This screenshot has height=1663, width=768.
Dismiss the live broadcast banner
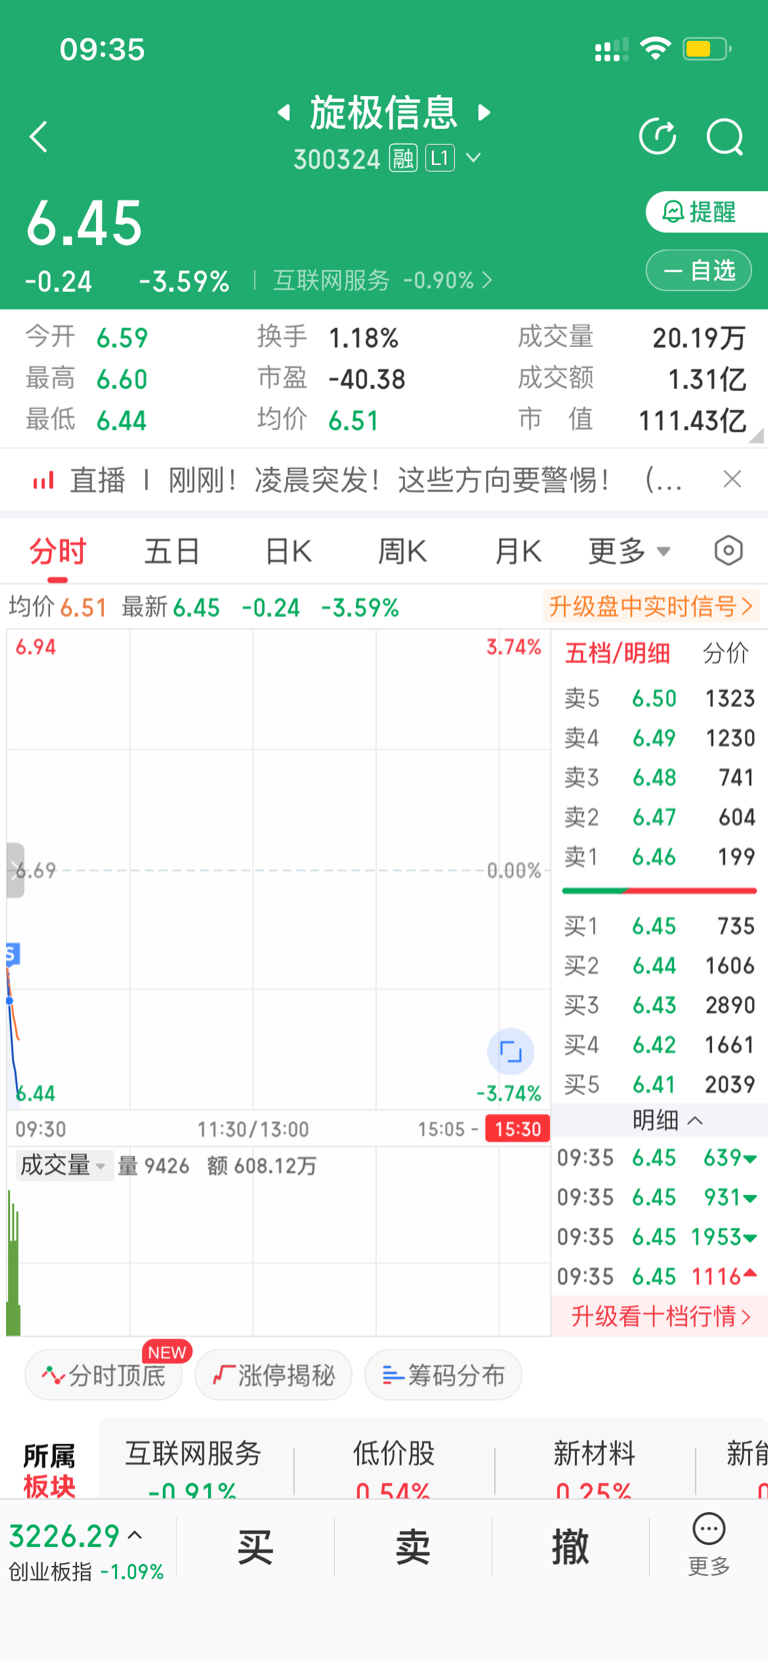click(x=732, y=479)
